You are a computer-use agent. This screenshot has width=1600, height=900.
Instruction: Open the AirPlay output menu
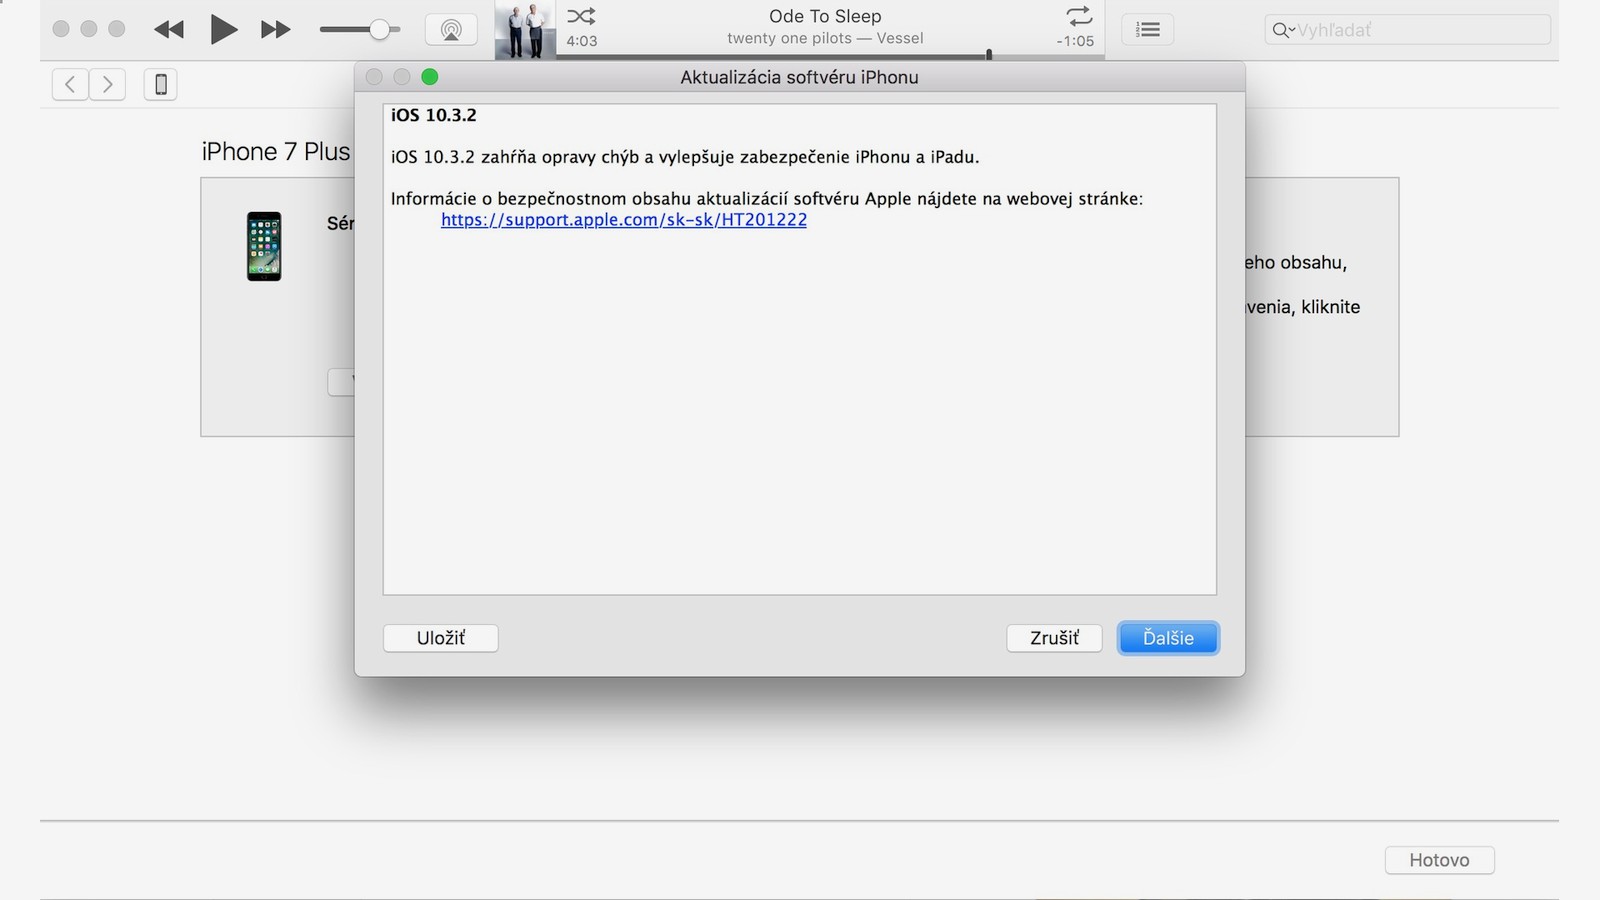pyautogui.click(x=451, y=30)
